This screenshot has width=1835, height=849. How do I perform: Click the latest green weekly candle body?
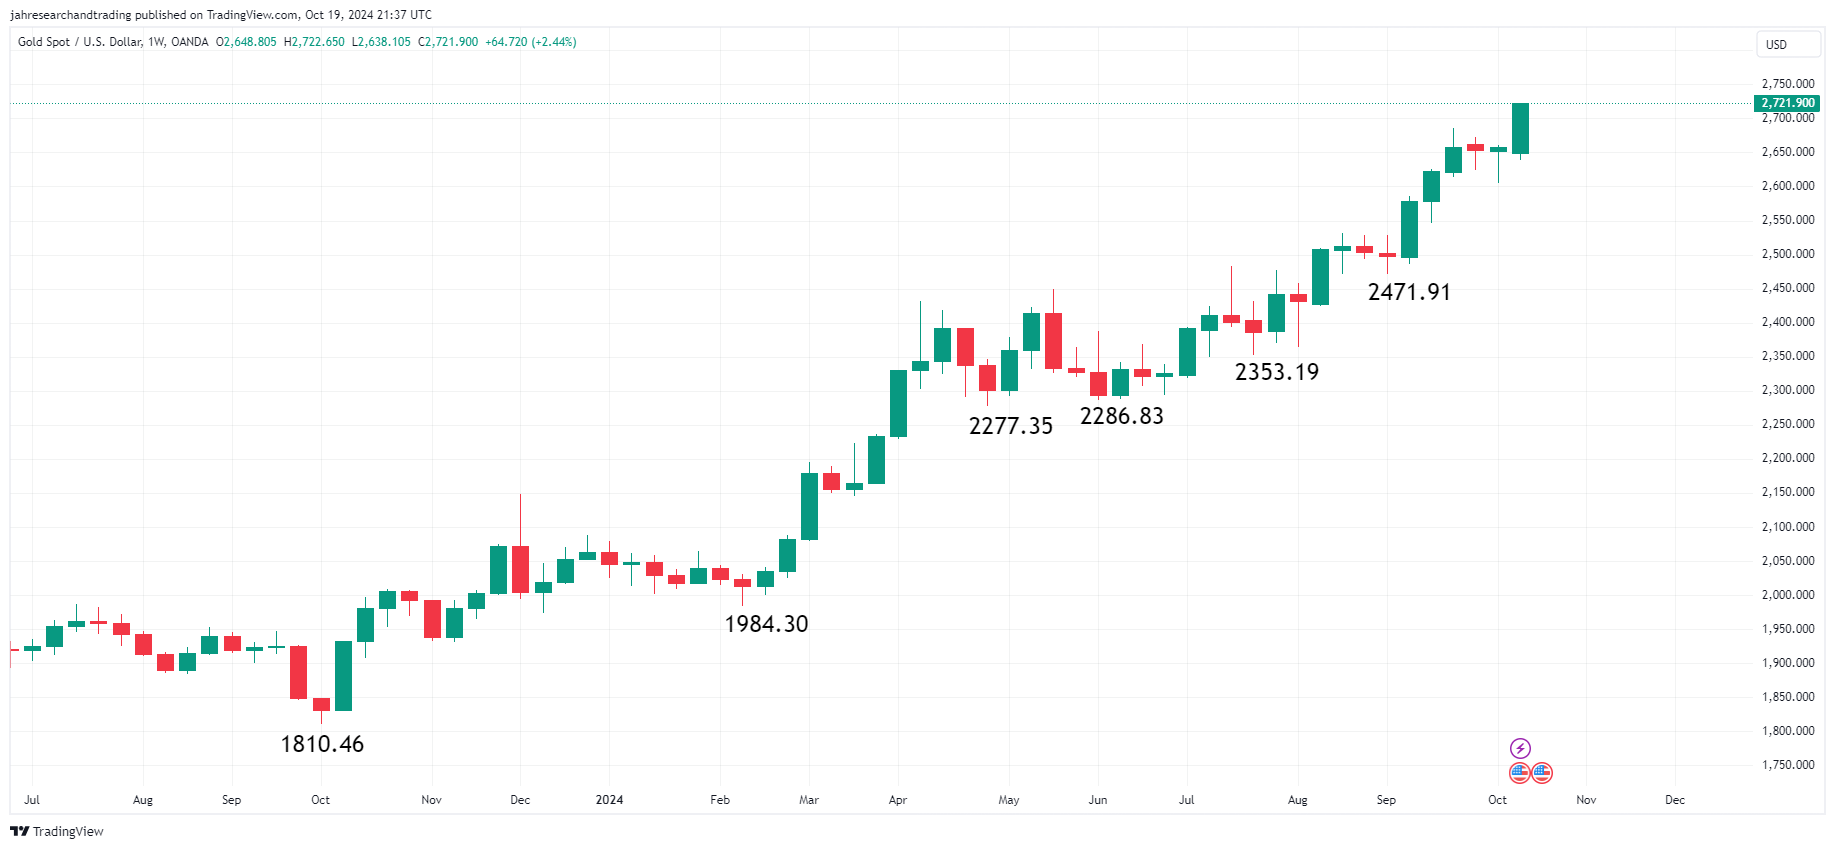pyautogui.click(x=1520, y=128)
